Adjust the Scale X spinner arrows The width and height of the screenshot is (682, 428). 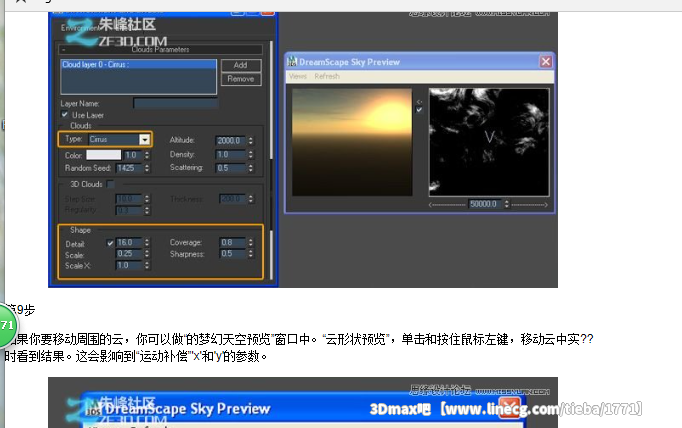147,265
